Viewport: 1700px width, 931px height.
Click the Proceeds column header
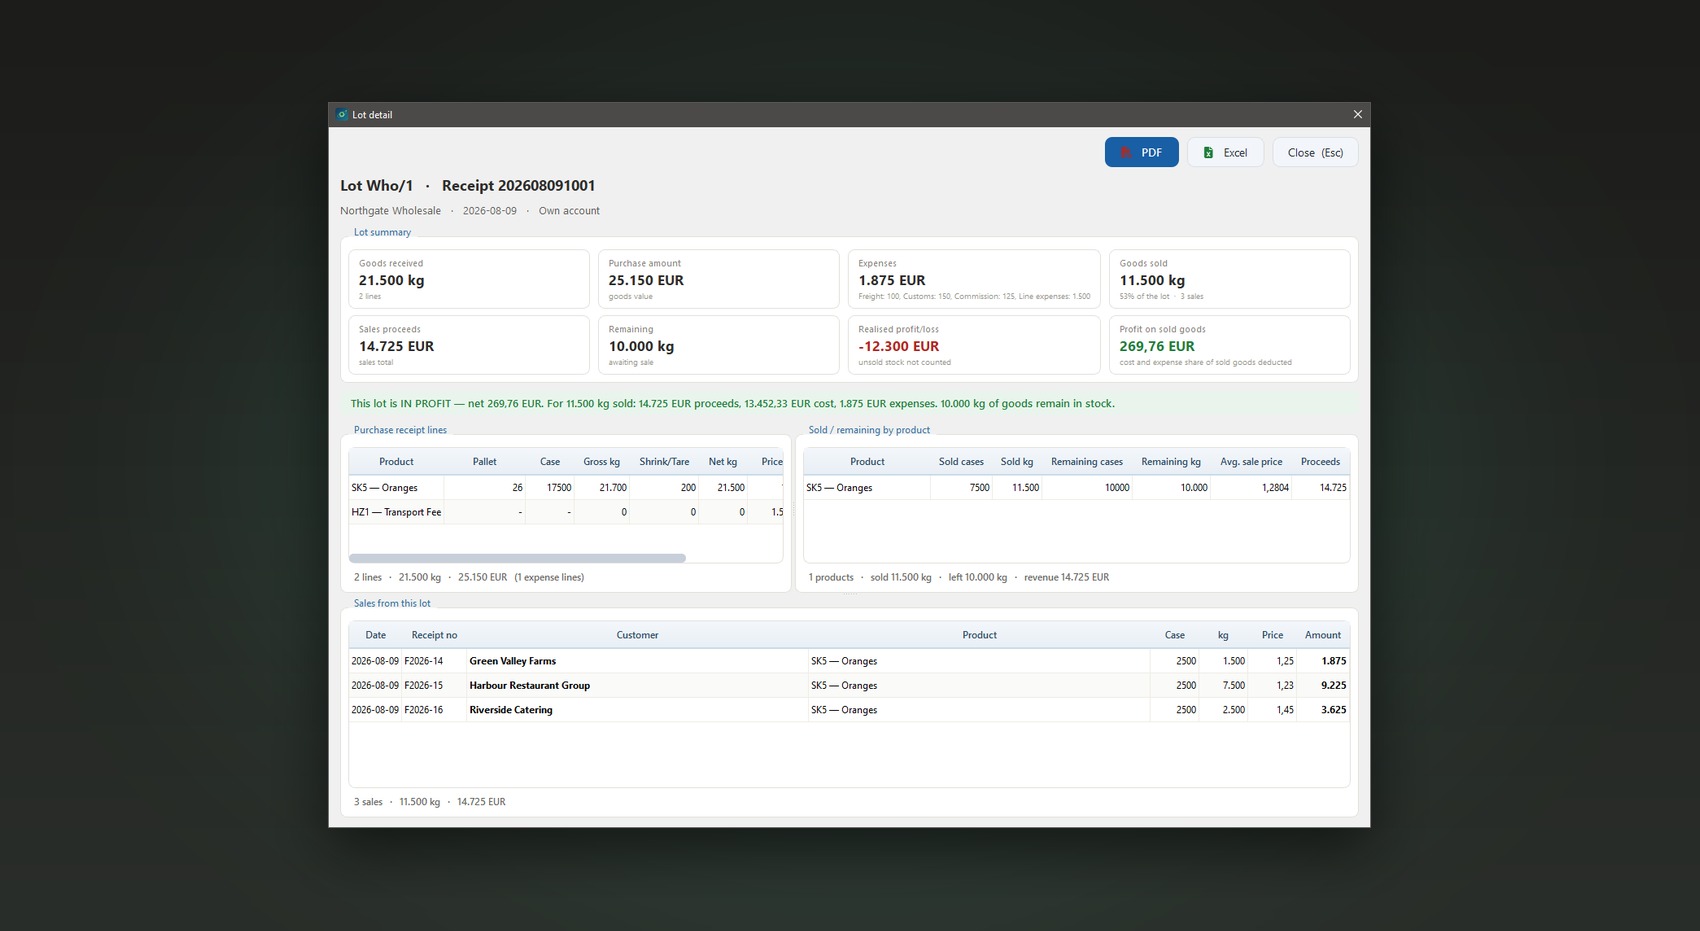coord(1320,461)
